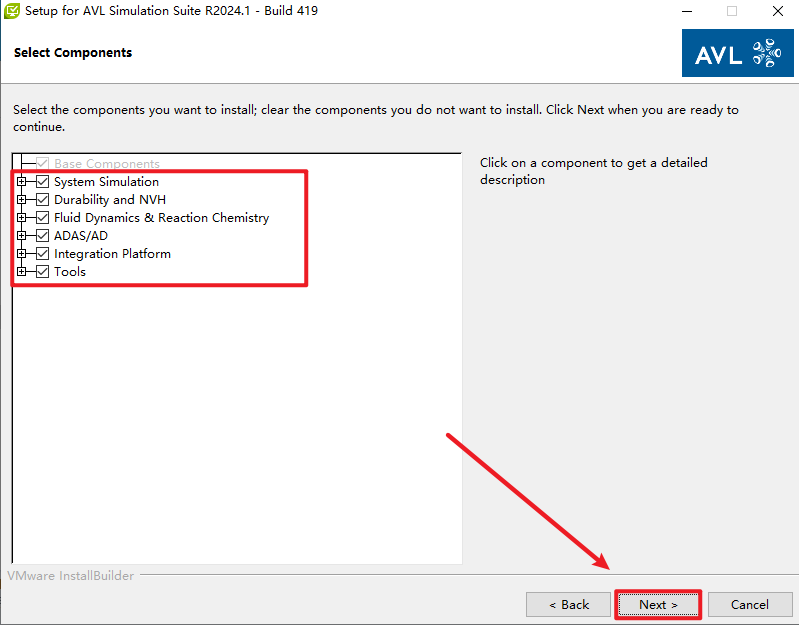799x625 pixels.
Task: Click the Next button
Action: pyautogui.click(x=658, y=604)
